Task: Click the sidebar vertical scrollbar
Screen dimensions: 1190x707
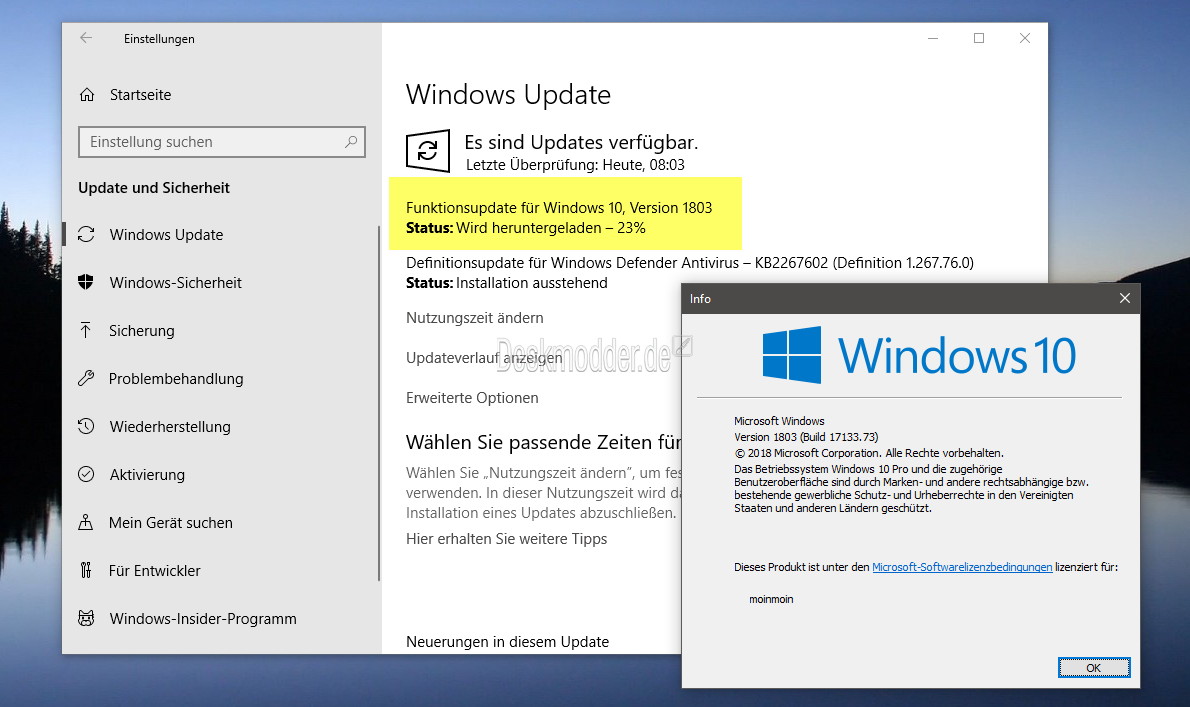Action: coord(378,404)
